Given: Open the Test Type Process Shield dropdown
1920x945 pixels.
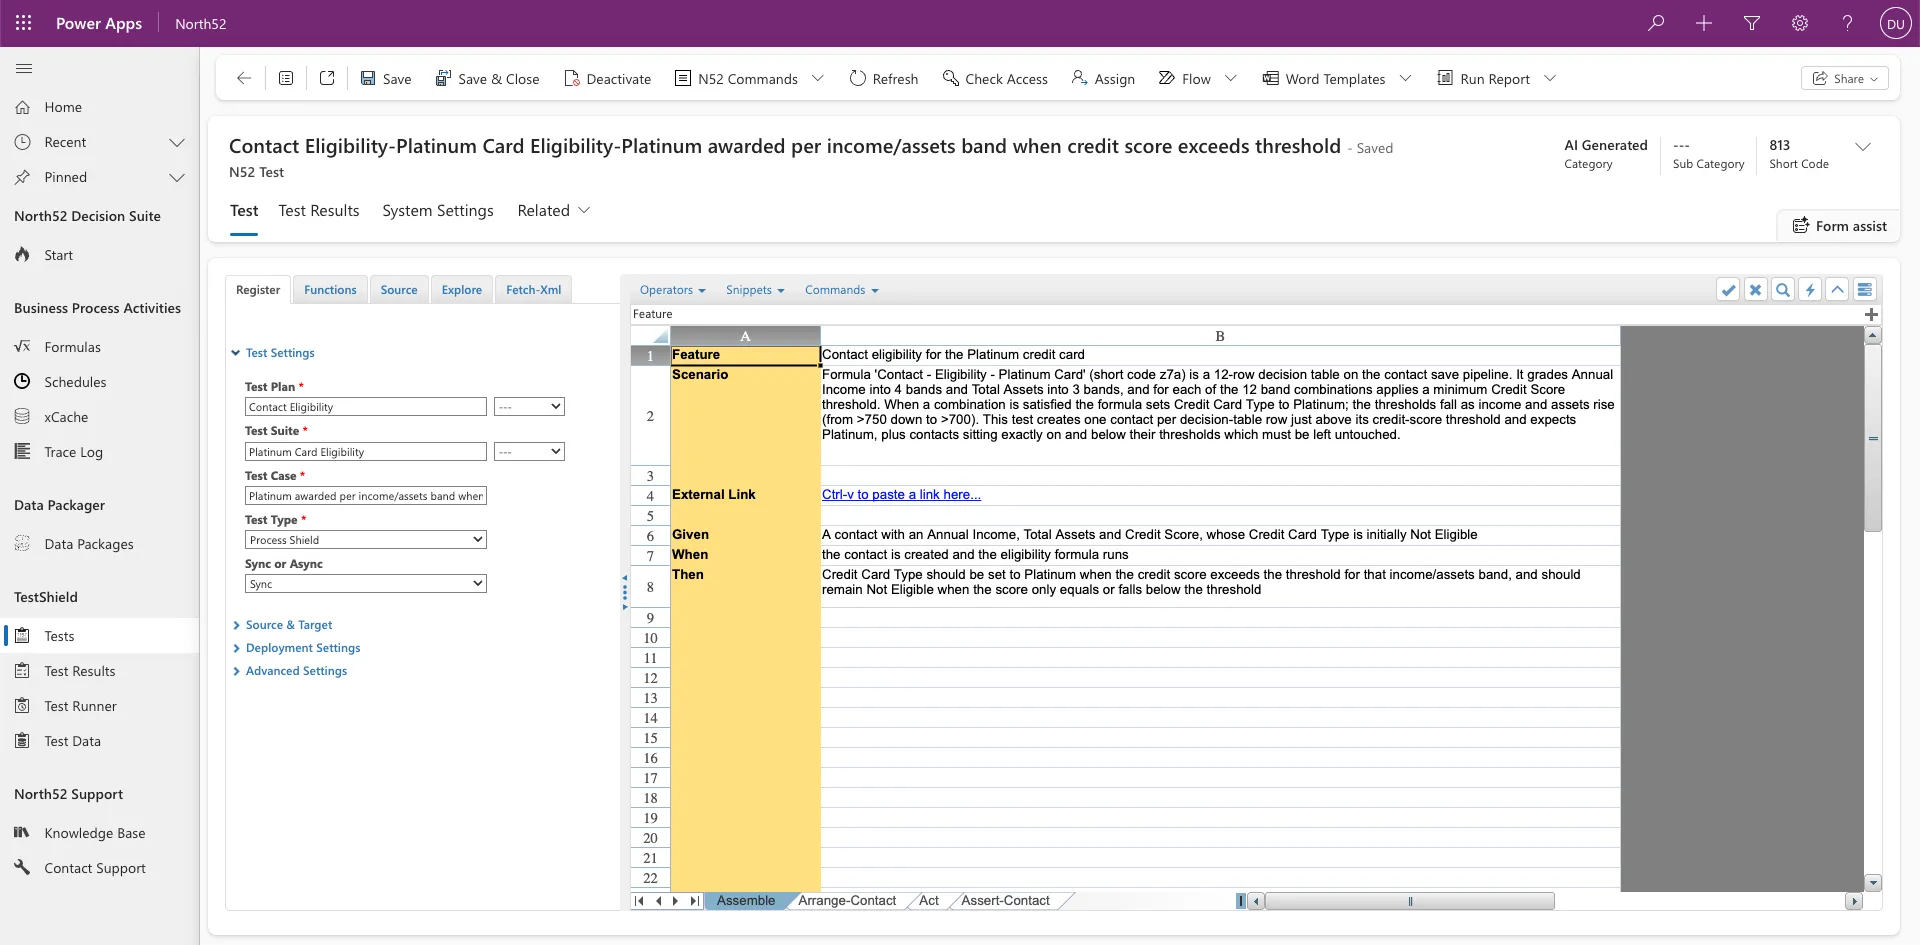Looking at the screenshot, I should pyautogui.click(x=366, y=540).
